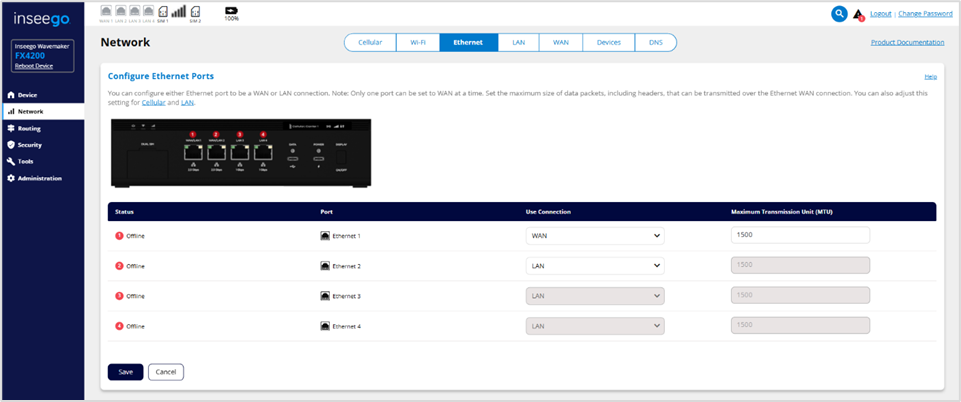Switch to the DNS tab
961x402 pixels.
click(x=655, y=43)
